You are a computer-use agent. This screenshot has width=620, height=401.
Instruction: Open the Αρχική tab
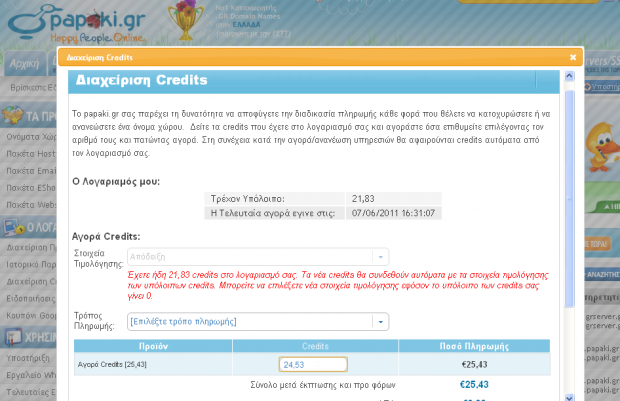[25, 63]
